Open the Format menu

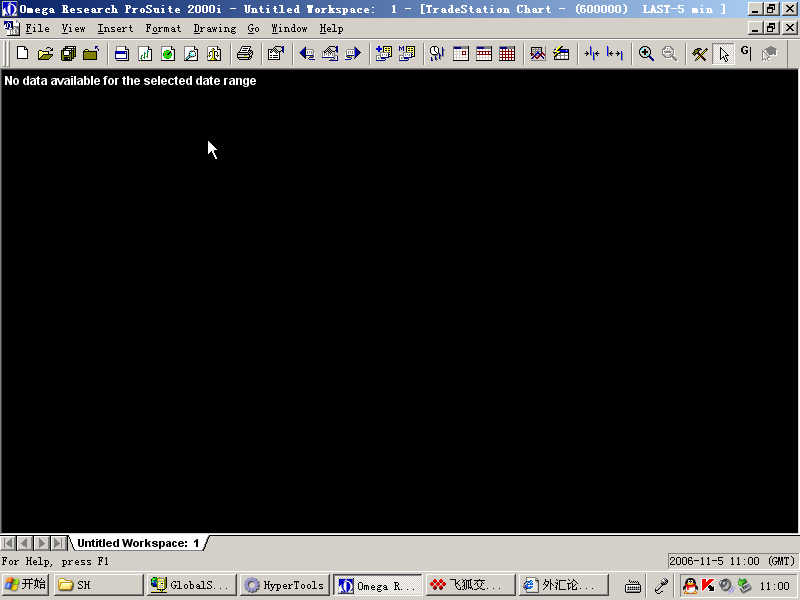point(163,29)
